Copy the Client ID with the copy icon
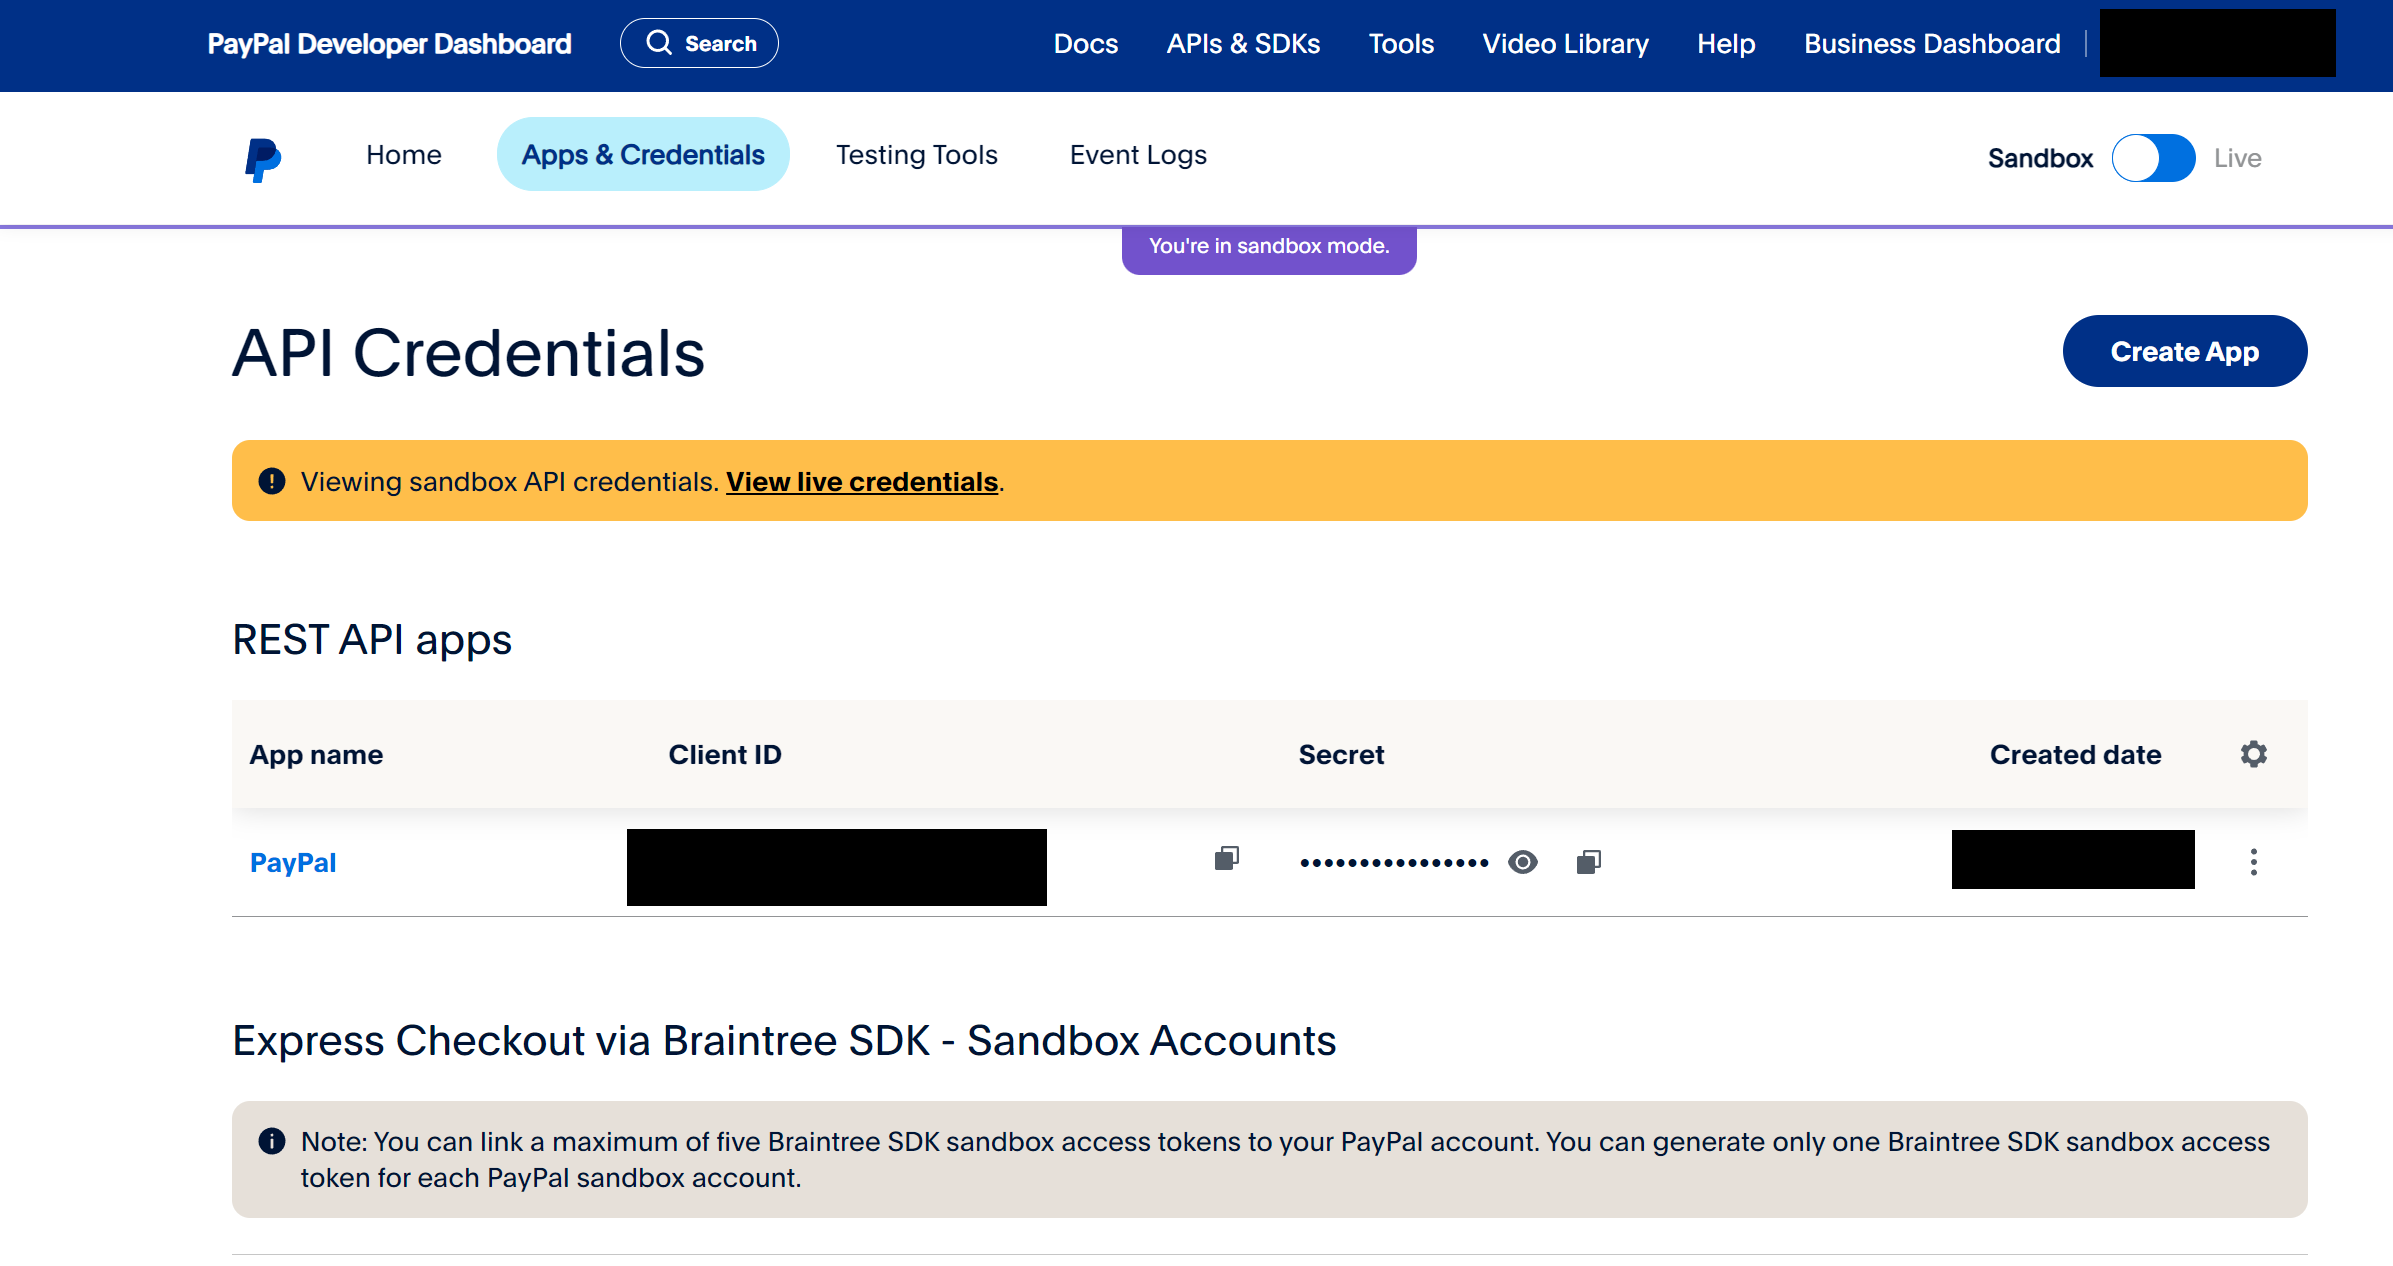Image resolution: width=2393 pixels, height=1266 pixels. [x=1226, y=859]
